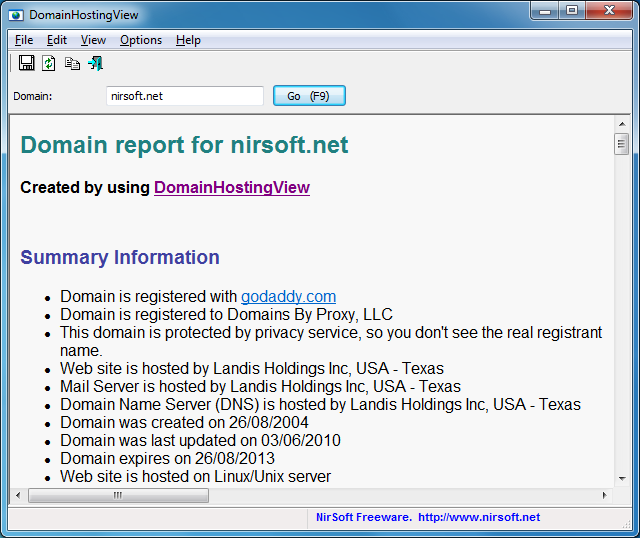This screenshot has width=640, height=538.
Task: Click the horizontal scrollbar thumb
Action: tap(118, 496)
